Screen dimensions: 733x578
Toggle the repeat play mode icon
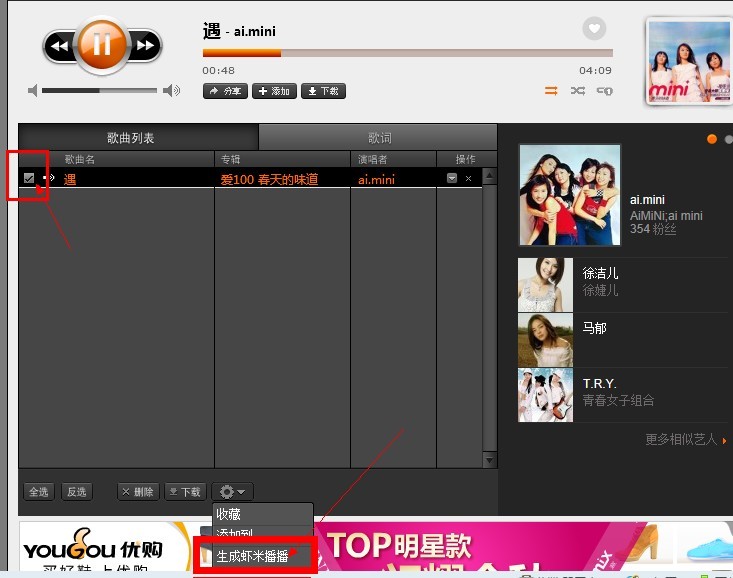coord(551,91)
